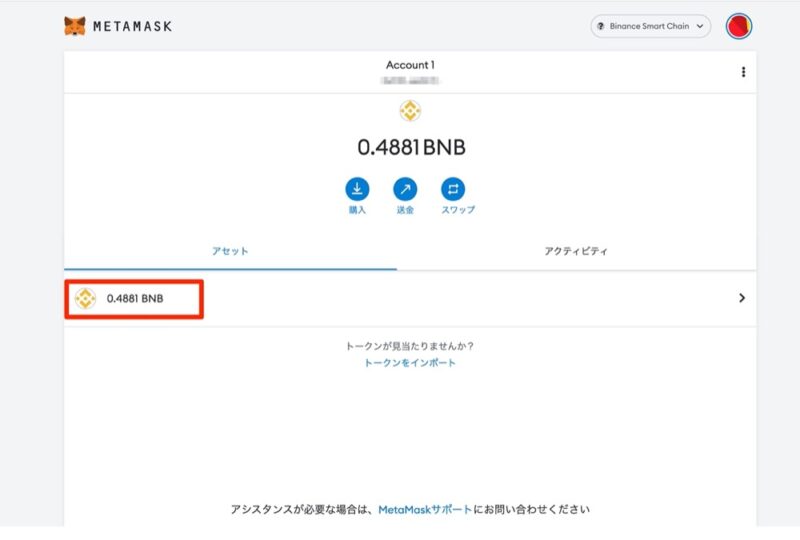The height and width of the screenshot is (540, 800).
Task: Click the main 0.4881 BNB balance
Action: (x=411, y=148)
